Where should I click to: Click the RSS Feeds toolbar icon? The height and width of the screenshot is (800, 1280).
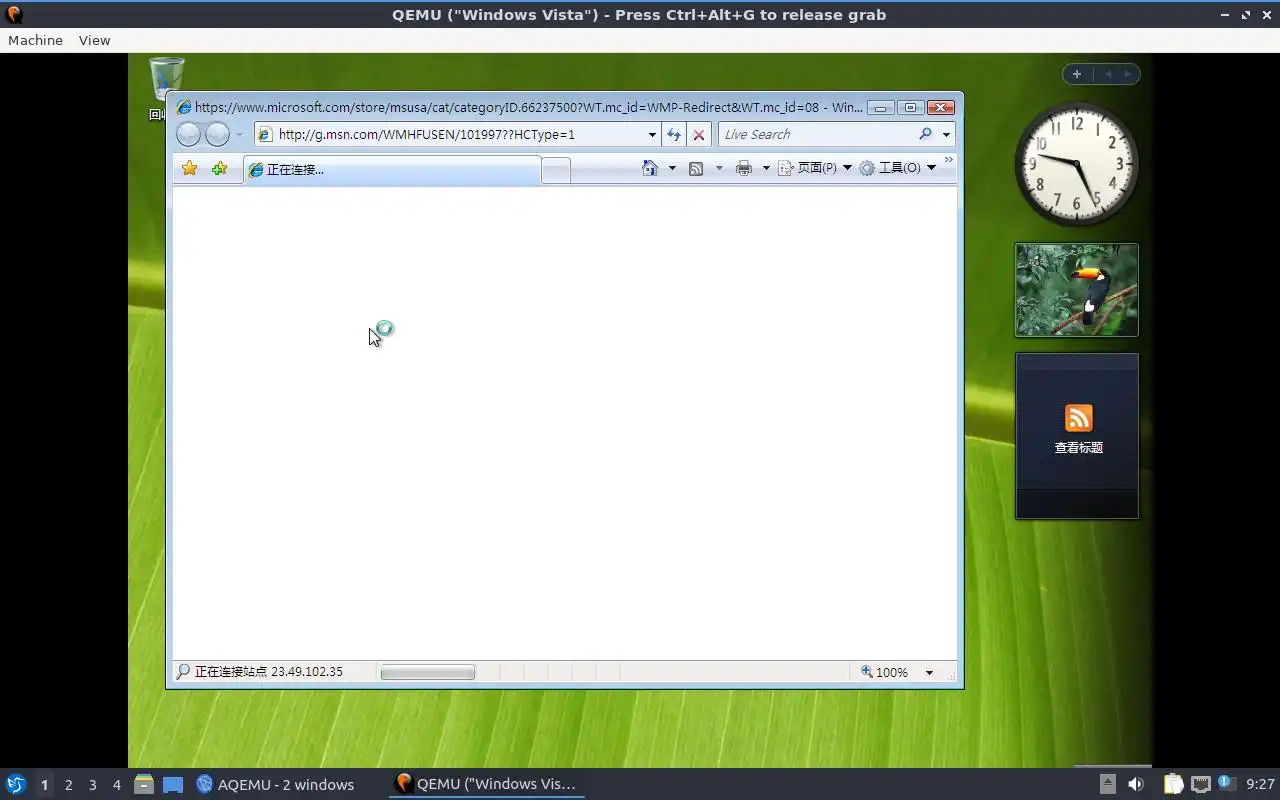(696, 168)
